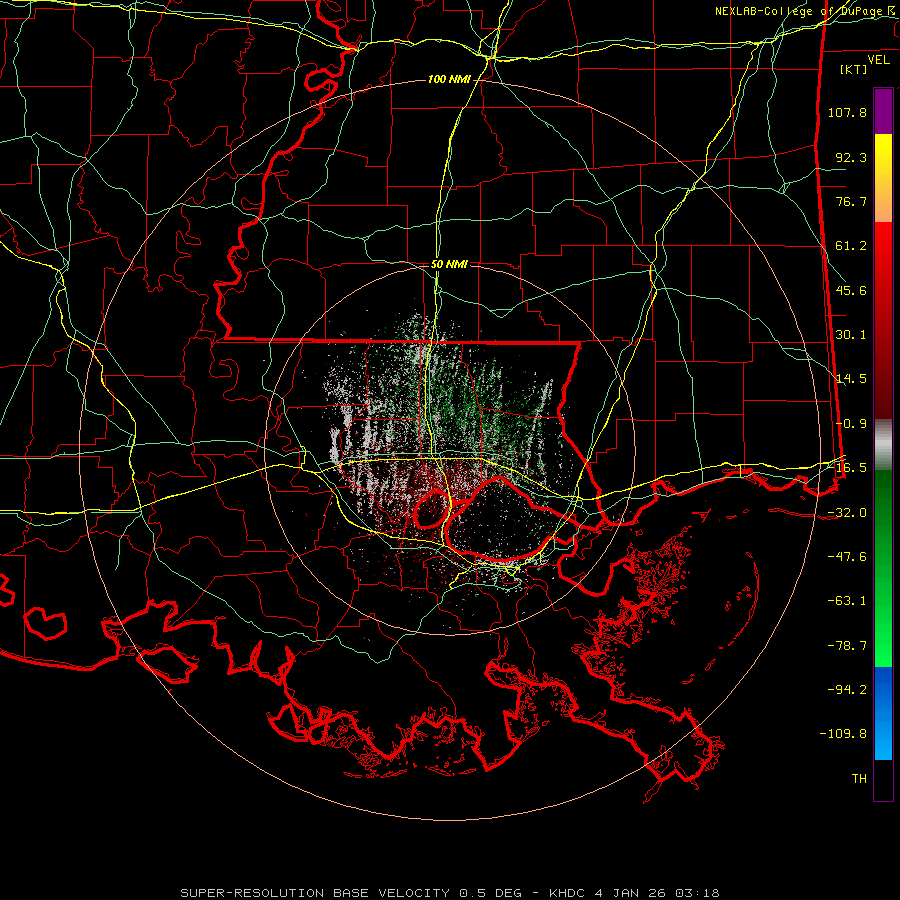
Task: Click the -32.0 velocity scale value
Action: [847, 513]
